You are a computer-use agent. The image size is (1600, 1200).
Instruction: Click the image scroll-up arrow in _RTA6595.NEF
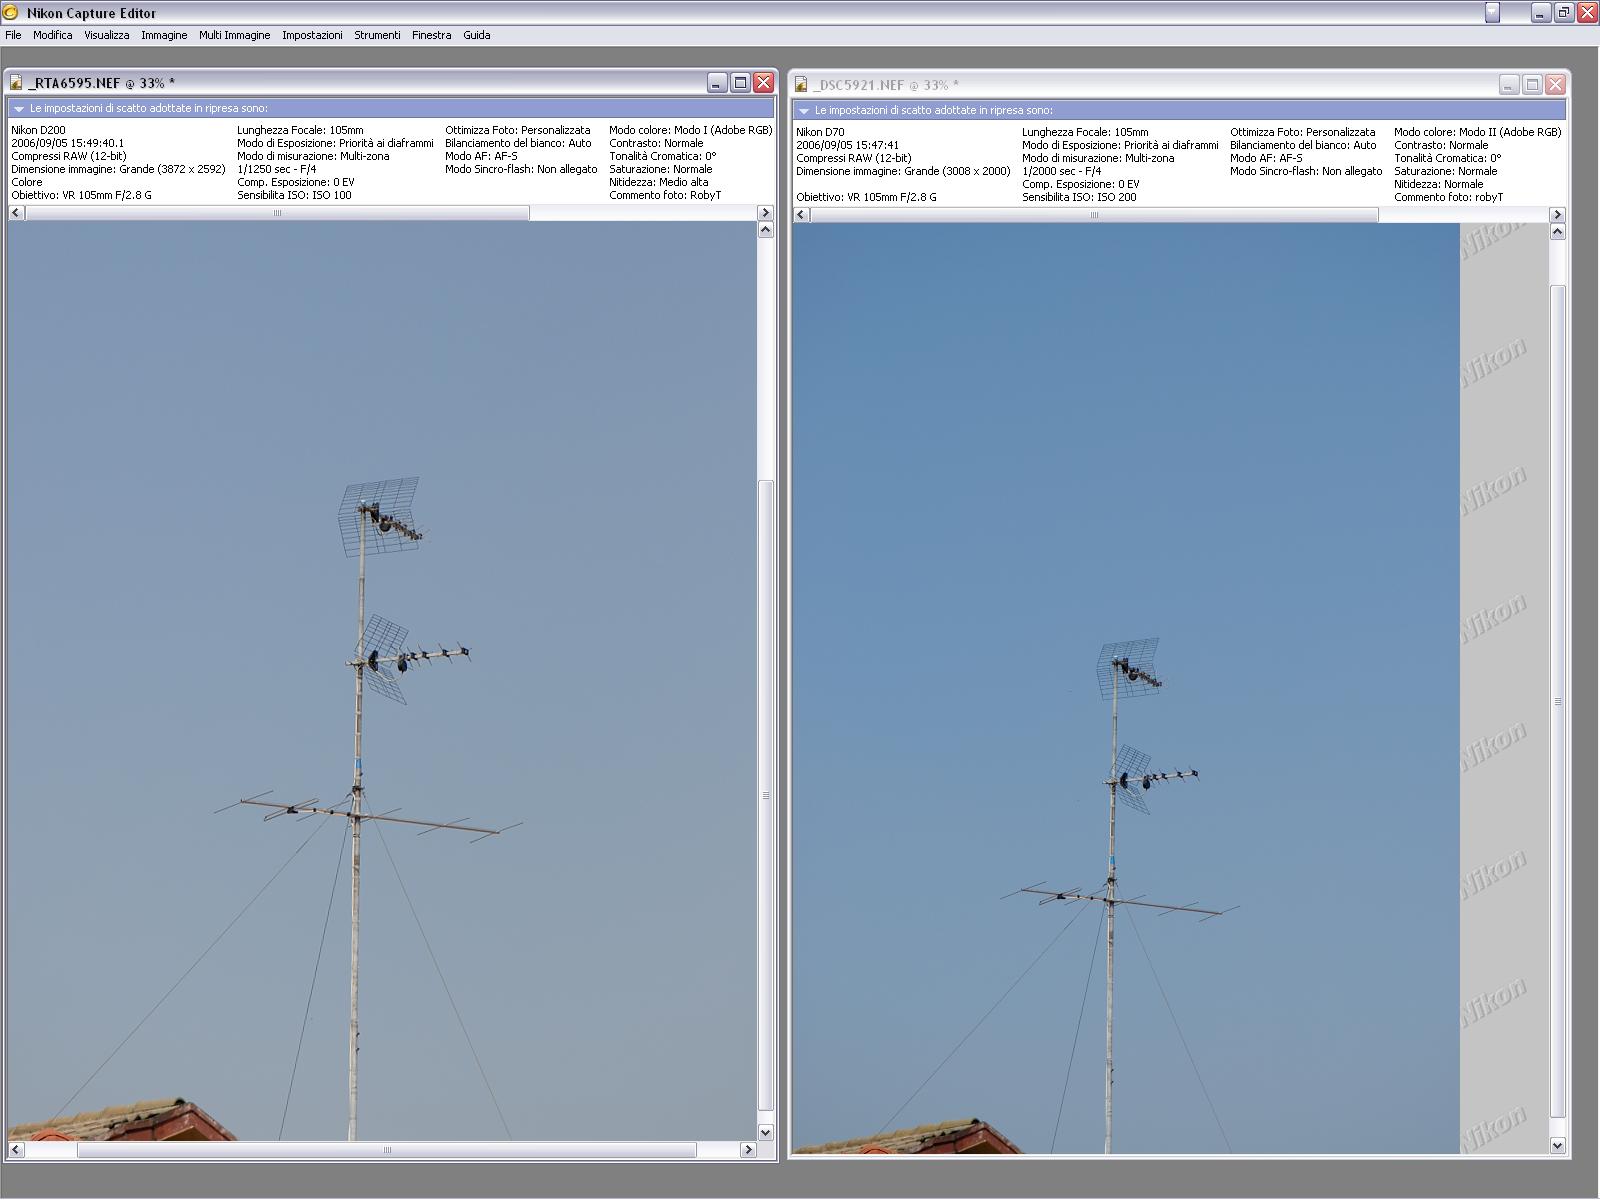766,230
